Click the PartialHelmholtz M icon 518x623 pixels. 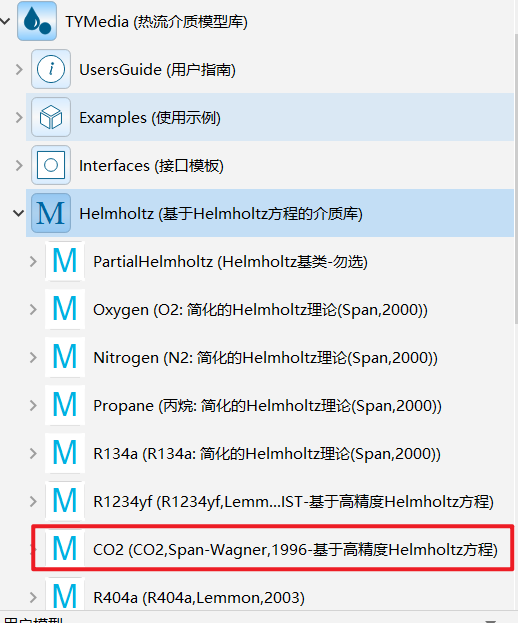tap(65, 261)
